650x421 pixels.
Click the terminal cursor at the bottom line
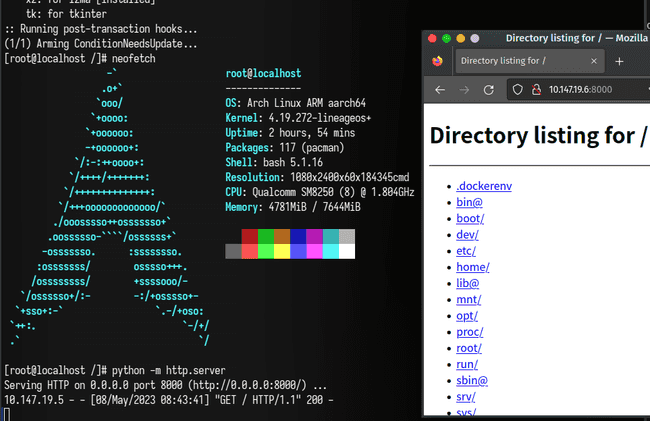[6, 414]
